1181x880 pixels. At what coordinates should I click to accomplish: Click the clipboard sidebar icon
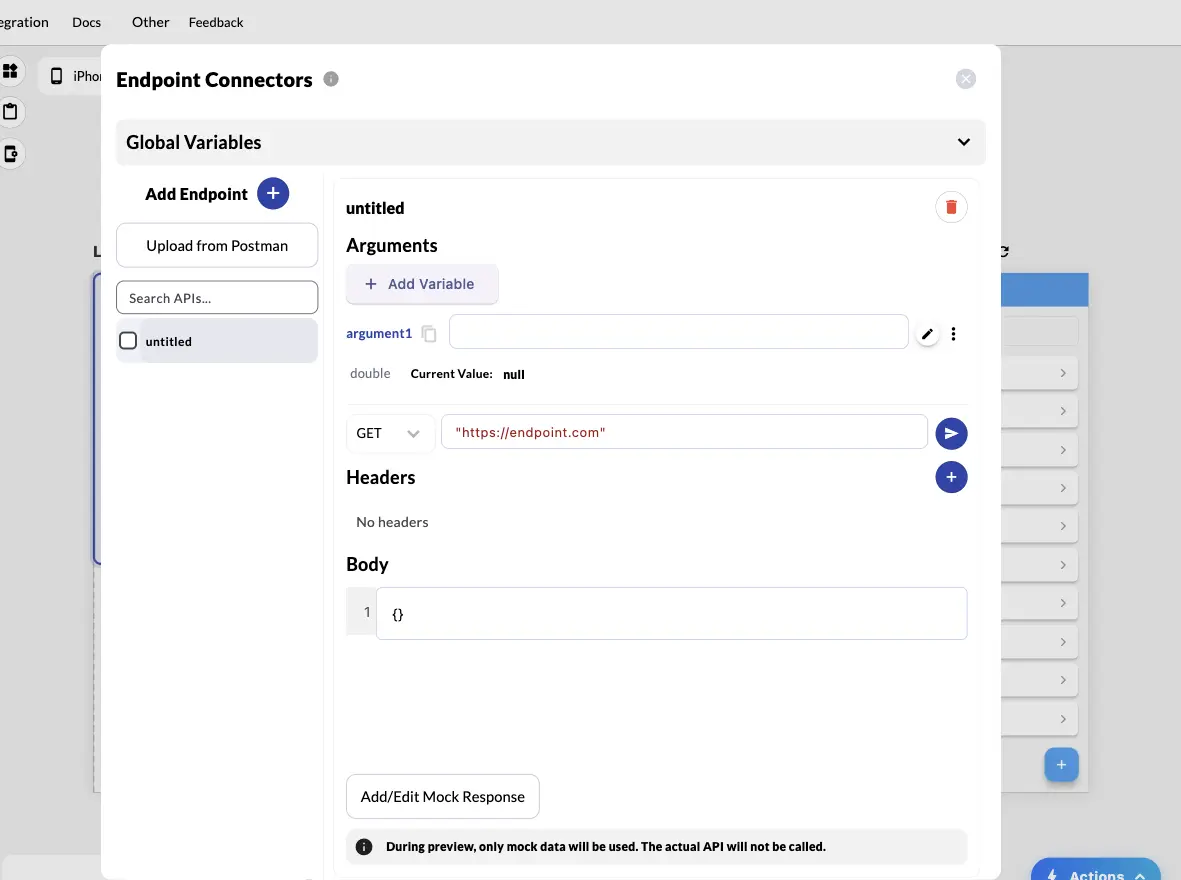(x=10, y=112)
